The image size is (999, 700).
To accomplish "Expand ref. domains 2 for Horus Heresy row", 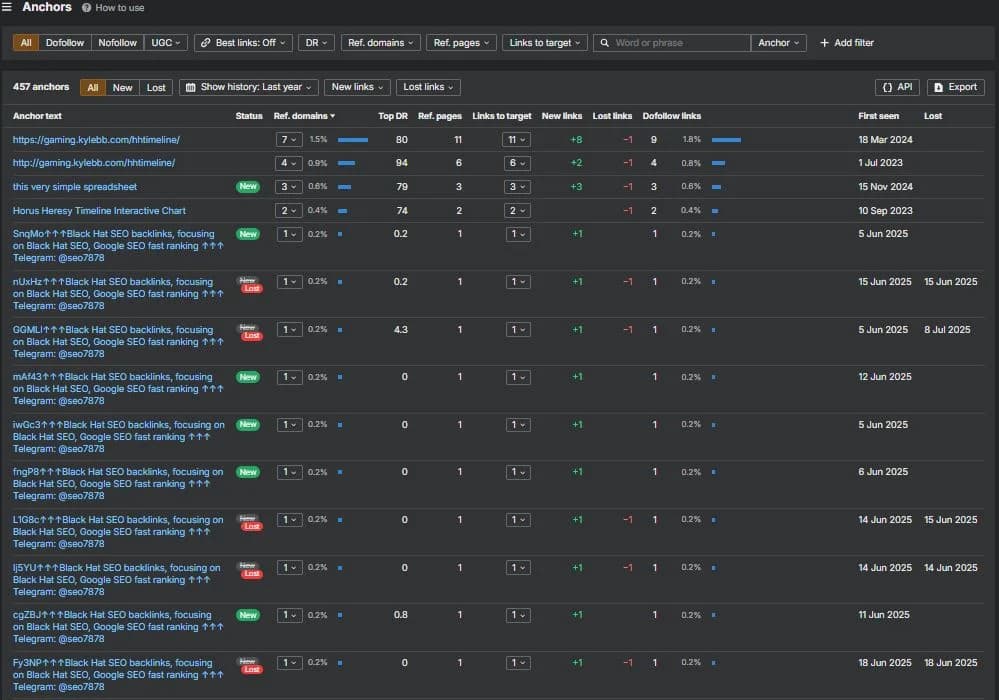I will pyautogui.click(x=289, y=211).
